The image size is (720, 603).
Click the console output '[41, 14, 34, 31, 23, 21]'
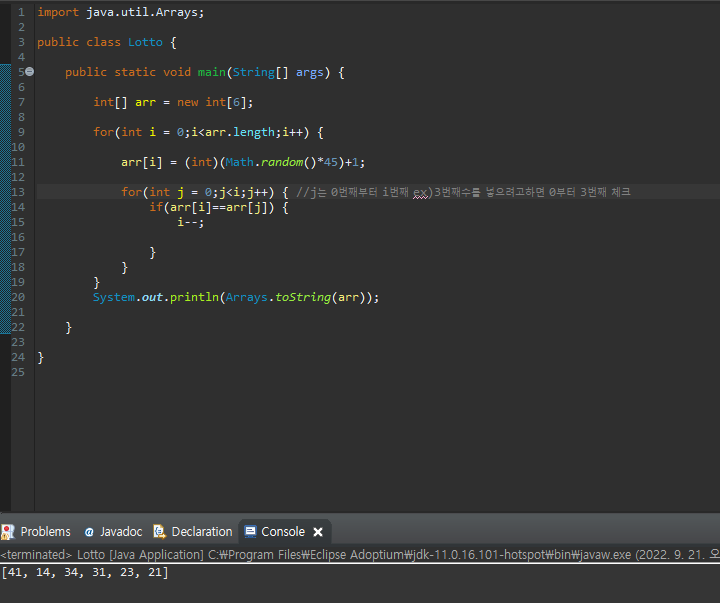(x=85, y=572)
